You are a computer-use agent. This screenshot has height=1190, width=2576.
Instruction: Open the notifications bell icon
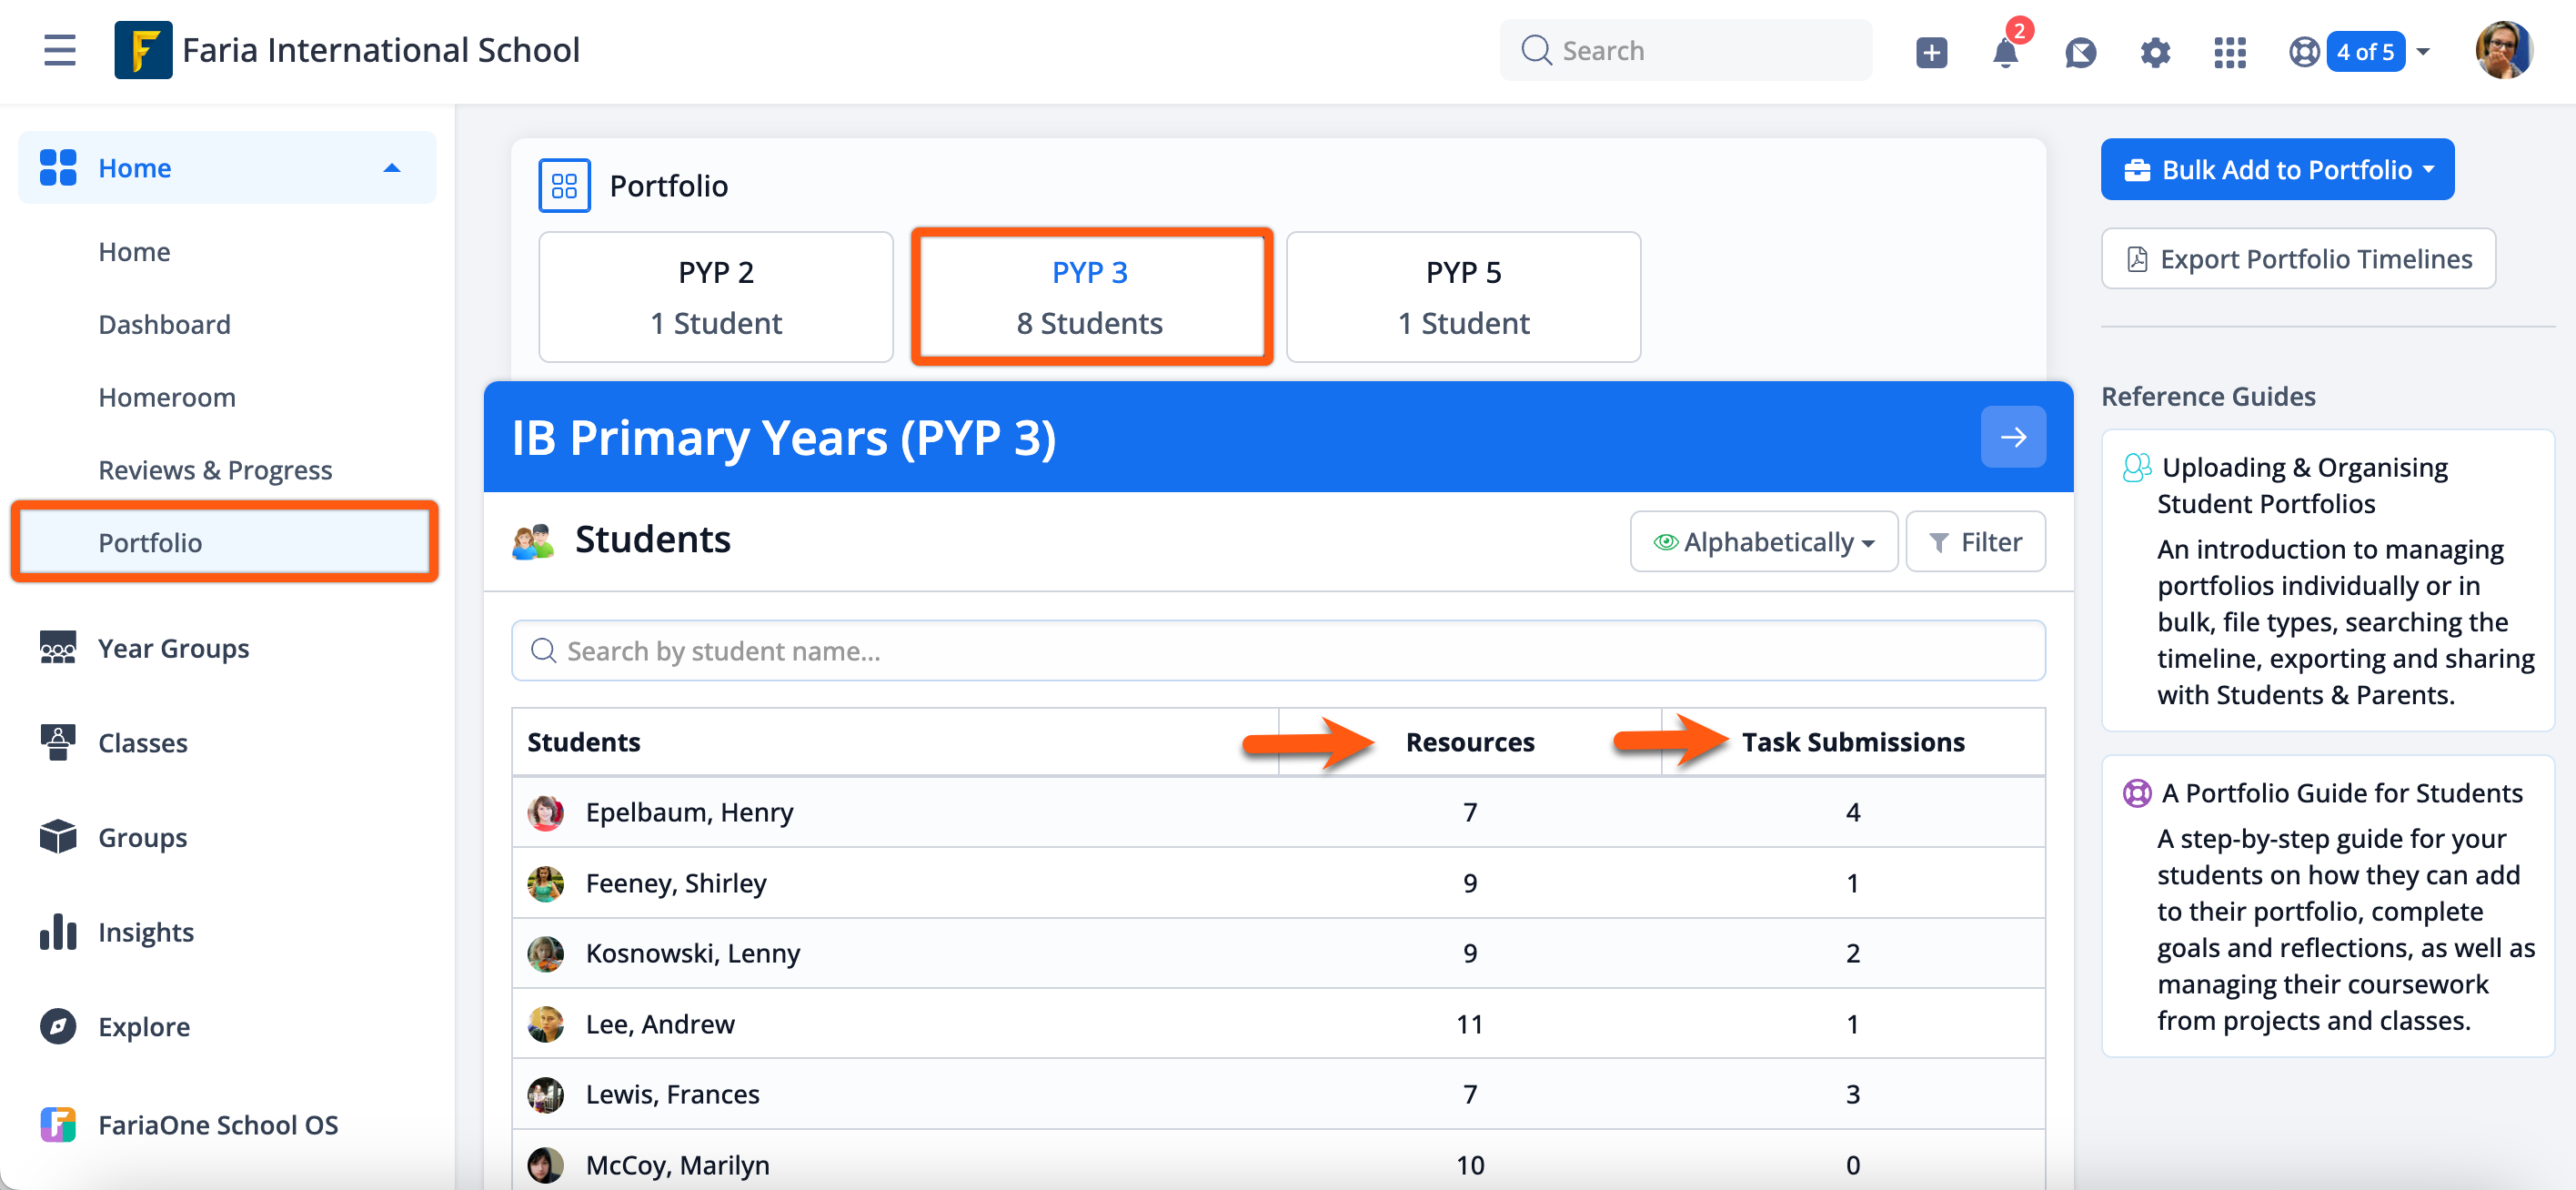2006,52
